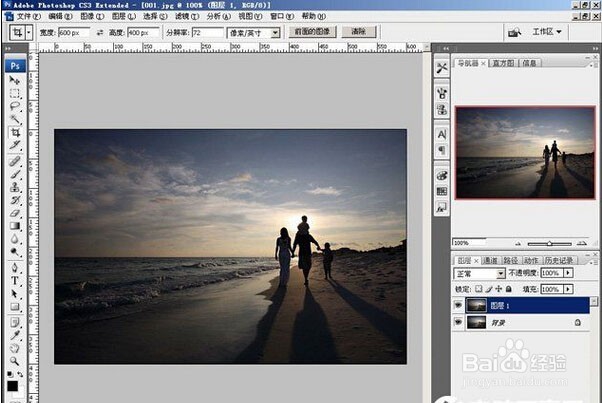This screenshot has width=602, height=403.
Task: Open the resolution units dropdown 像素/英寸
Action: [x=253, y=33]
